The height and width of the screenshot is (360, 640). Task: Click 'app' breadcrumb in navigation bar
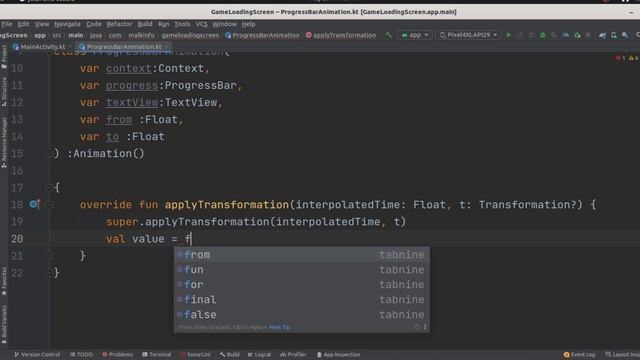(x=40, y=36)
